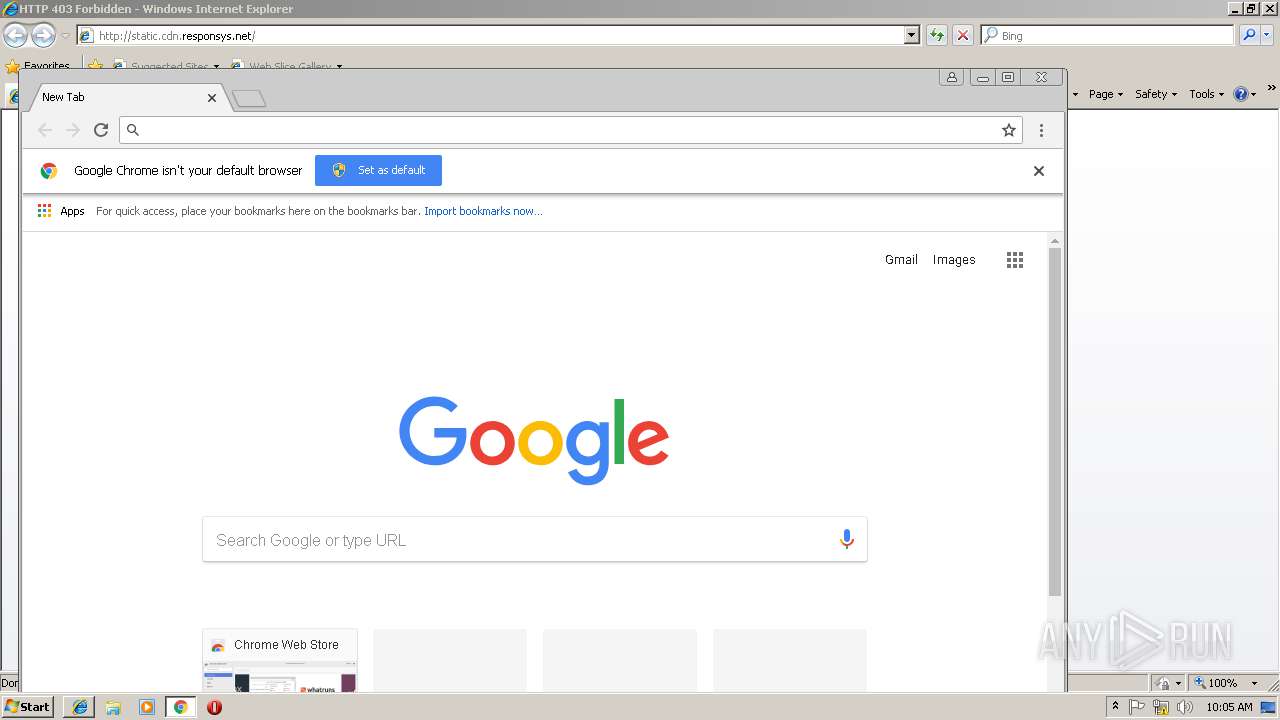Screen dimensions: 1280x720
Task: Go back in the Internet Explorer window
Action: point(15,36)
